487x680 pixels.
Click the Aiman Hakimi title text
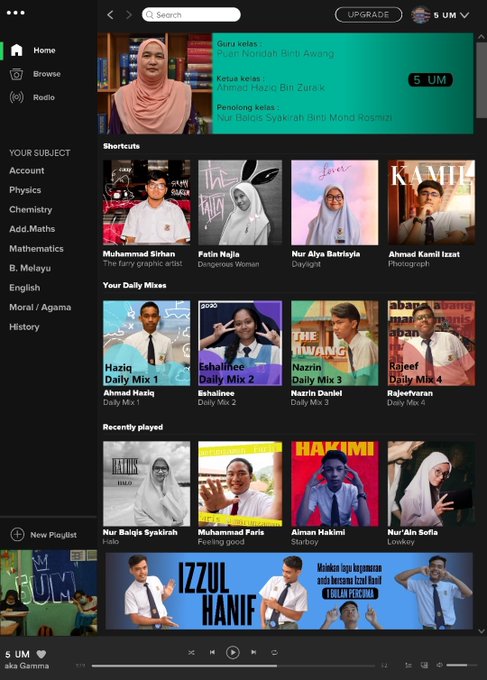point(318,533)
